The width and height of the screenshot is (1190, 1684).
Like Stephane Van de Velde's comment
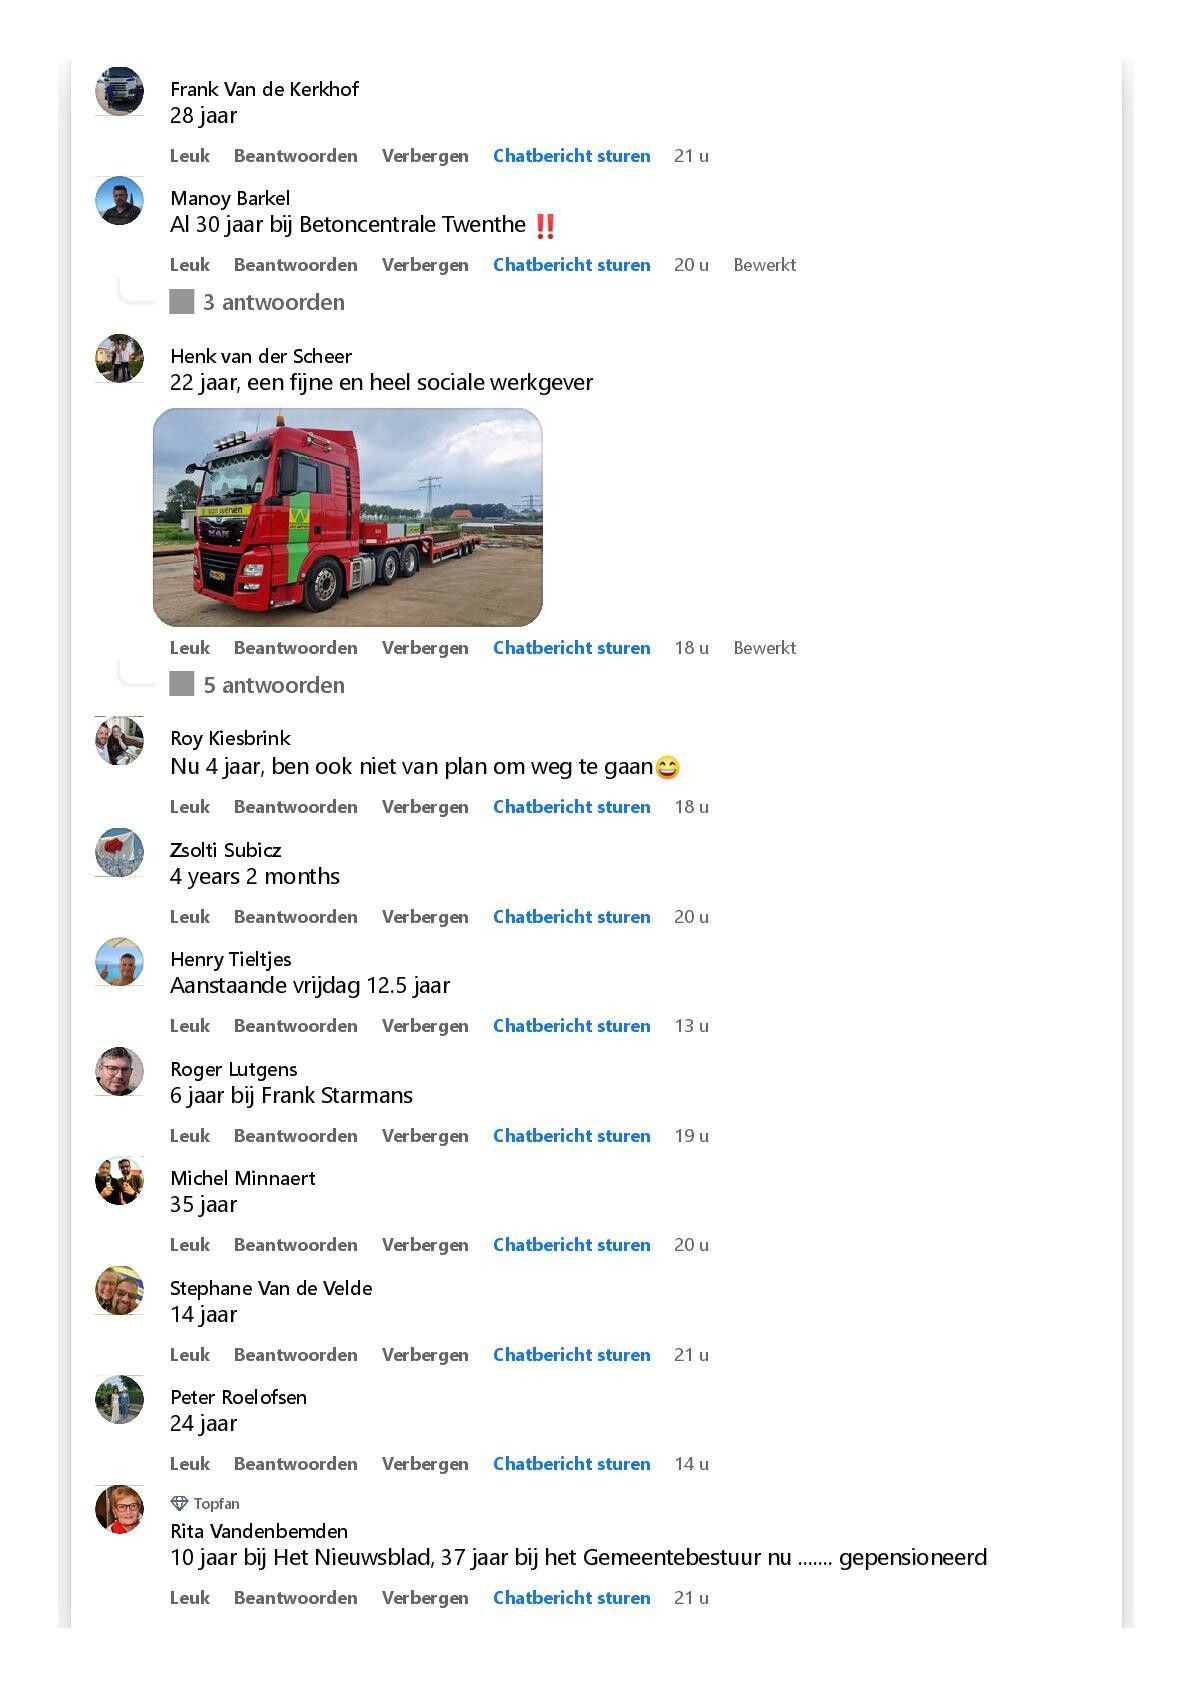tap(190, 1355)
